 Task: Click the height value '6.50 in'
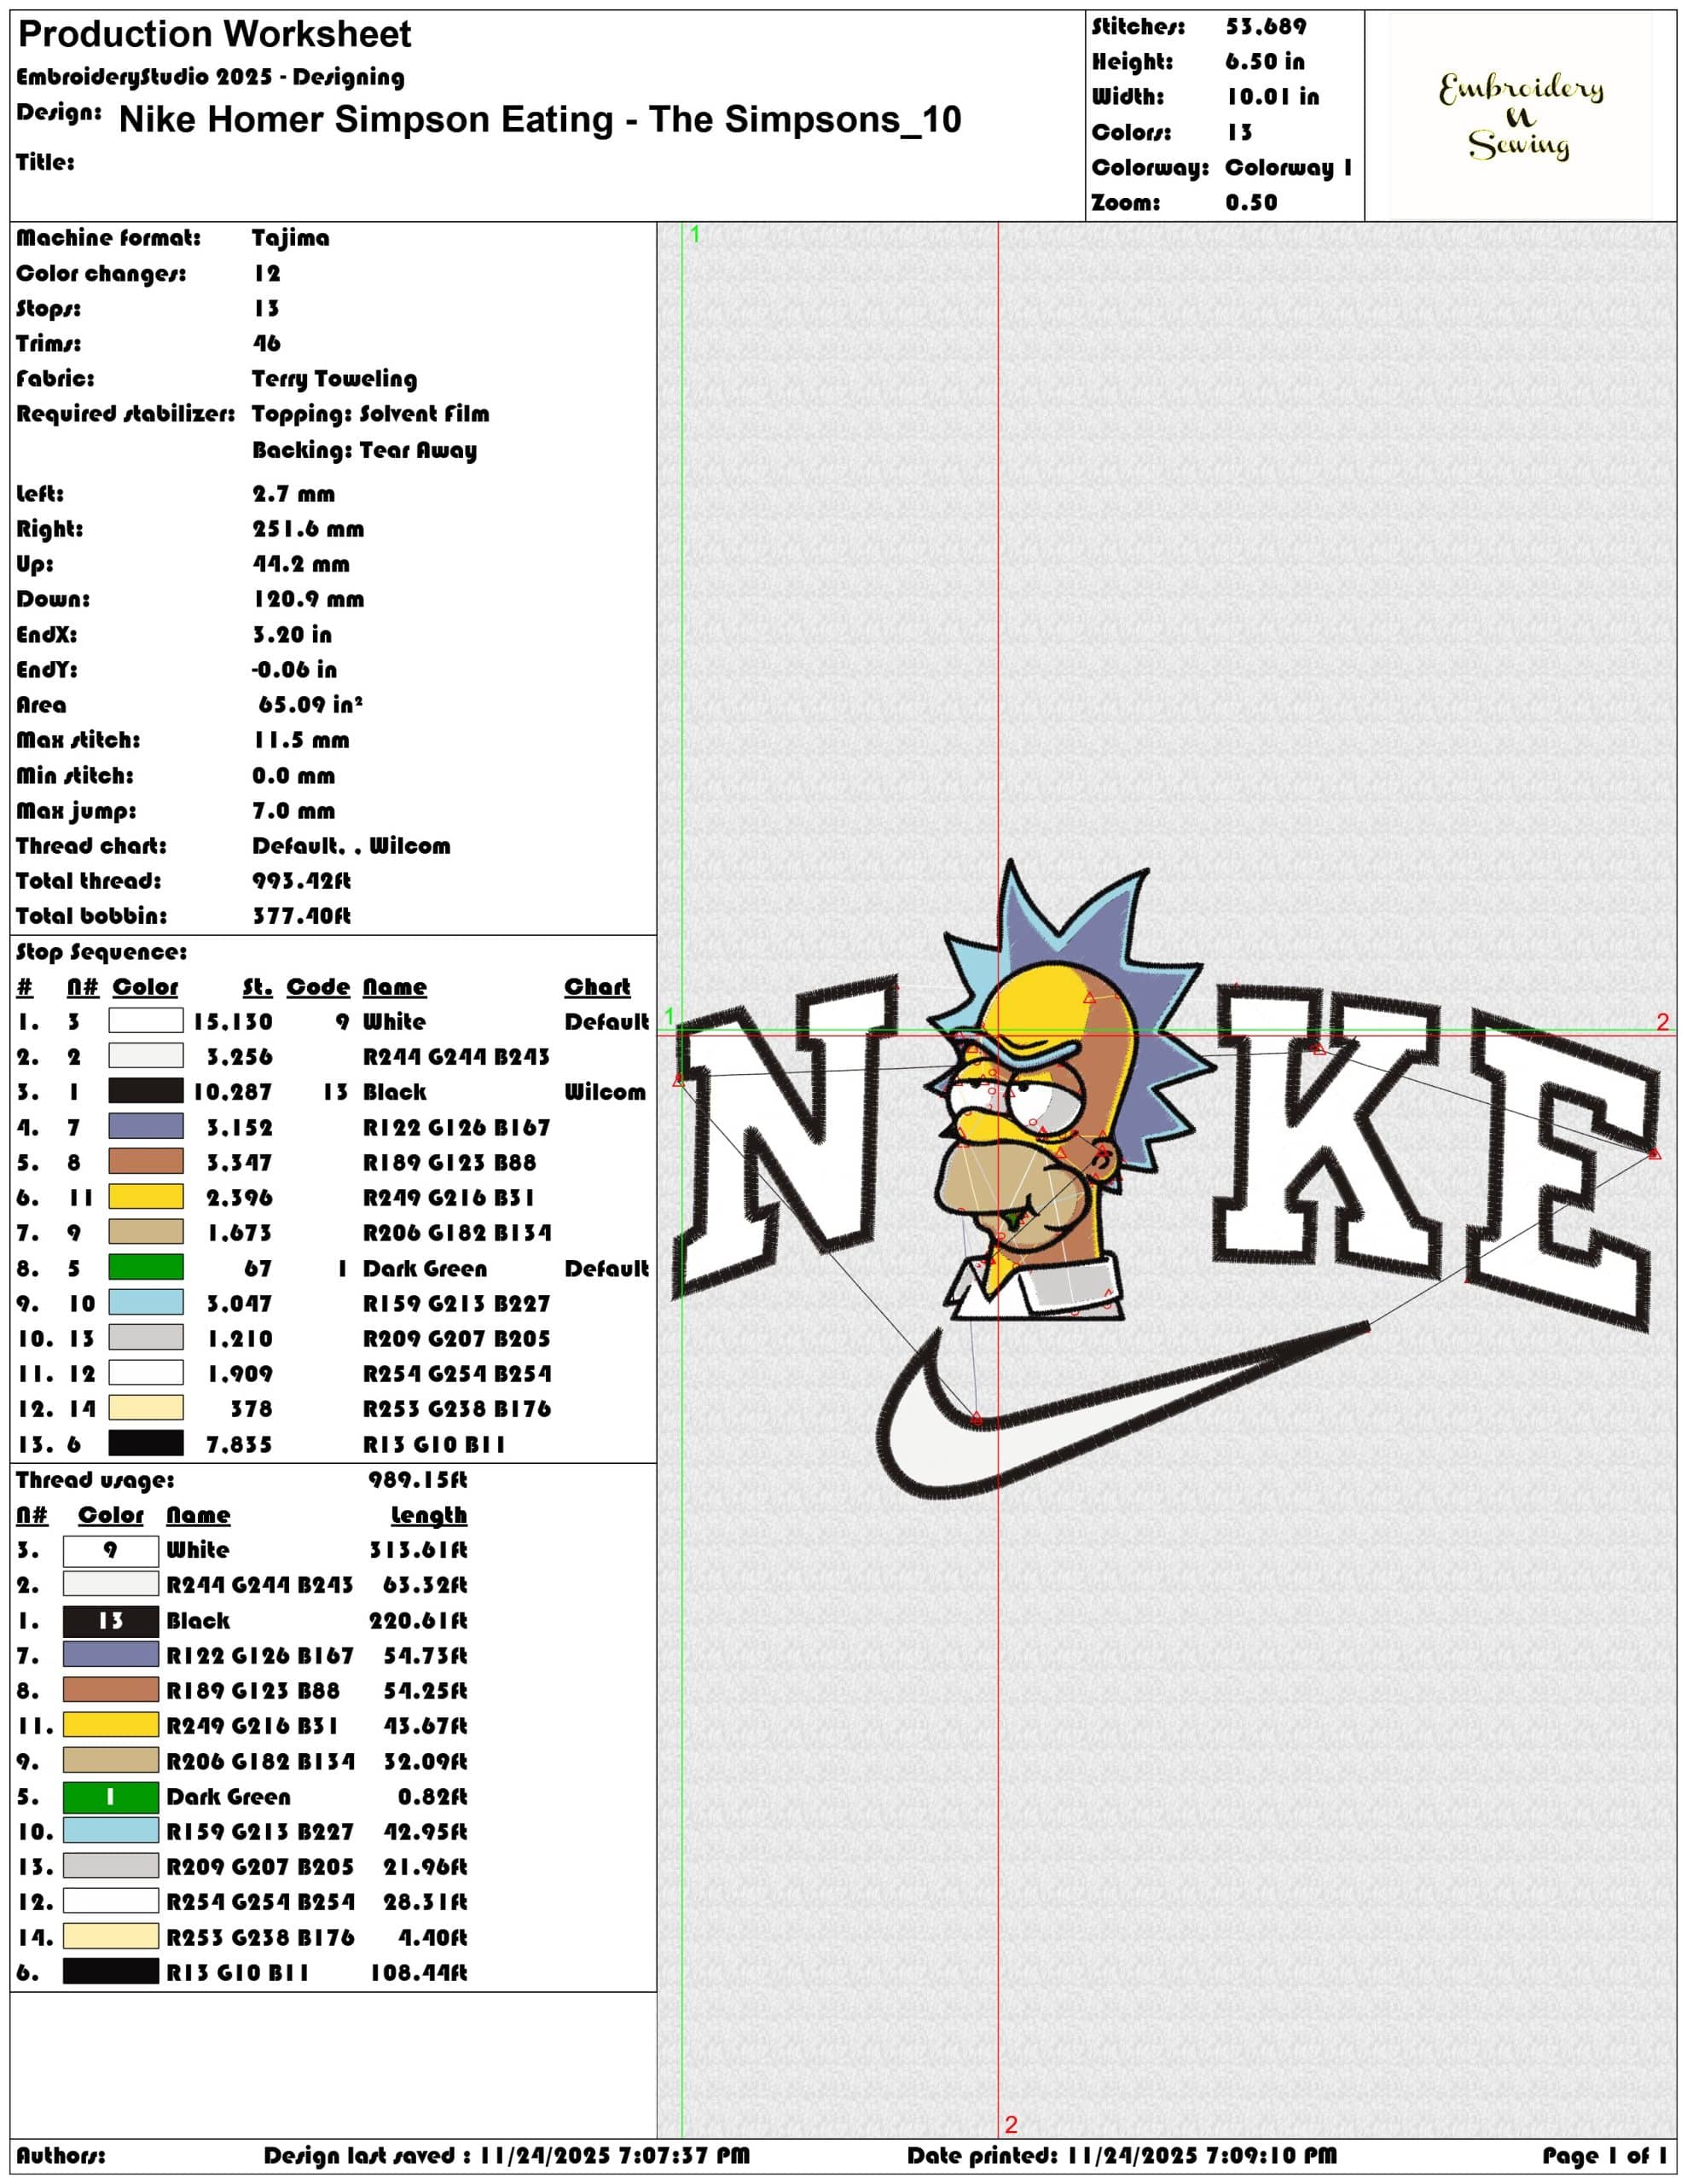[x=1265, y=61]
